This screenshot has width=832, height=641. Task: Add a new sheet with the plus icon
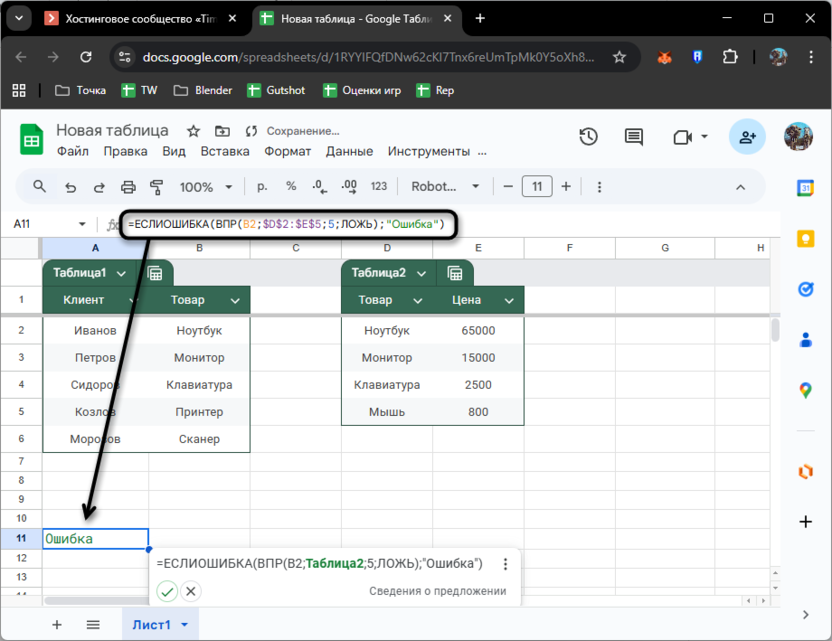tap(56, 624)
